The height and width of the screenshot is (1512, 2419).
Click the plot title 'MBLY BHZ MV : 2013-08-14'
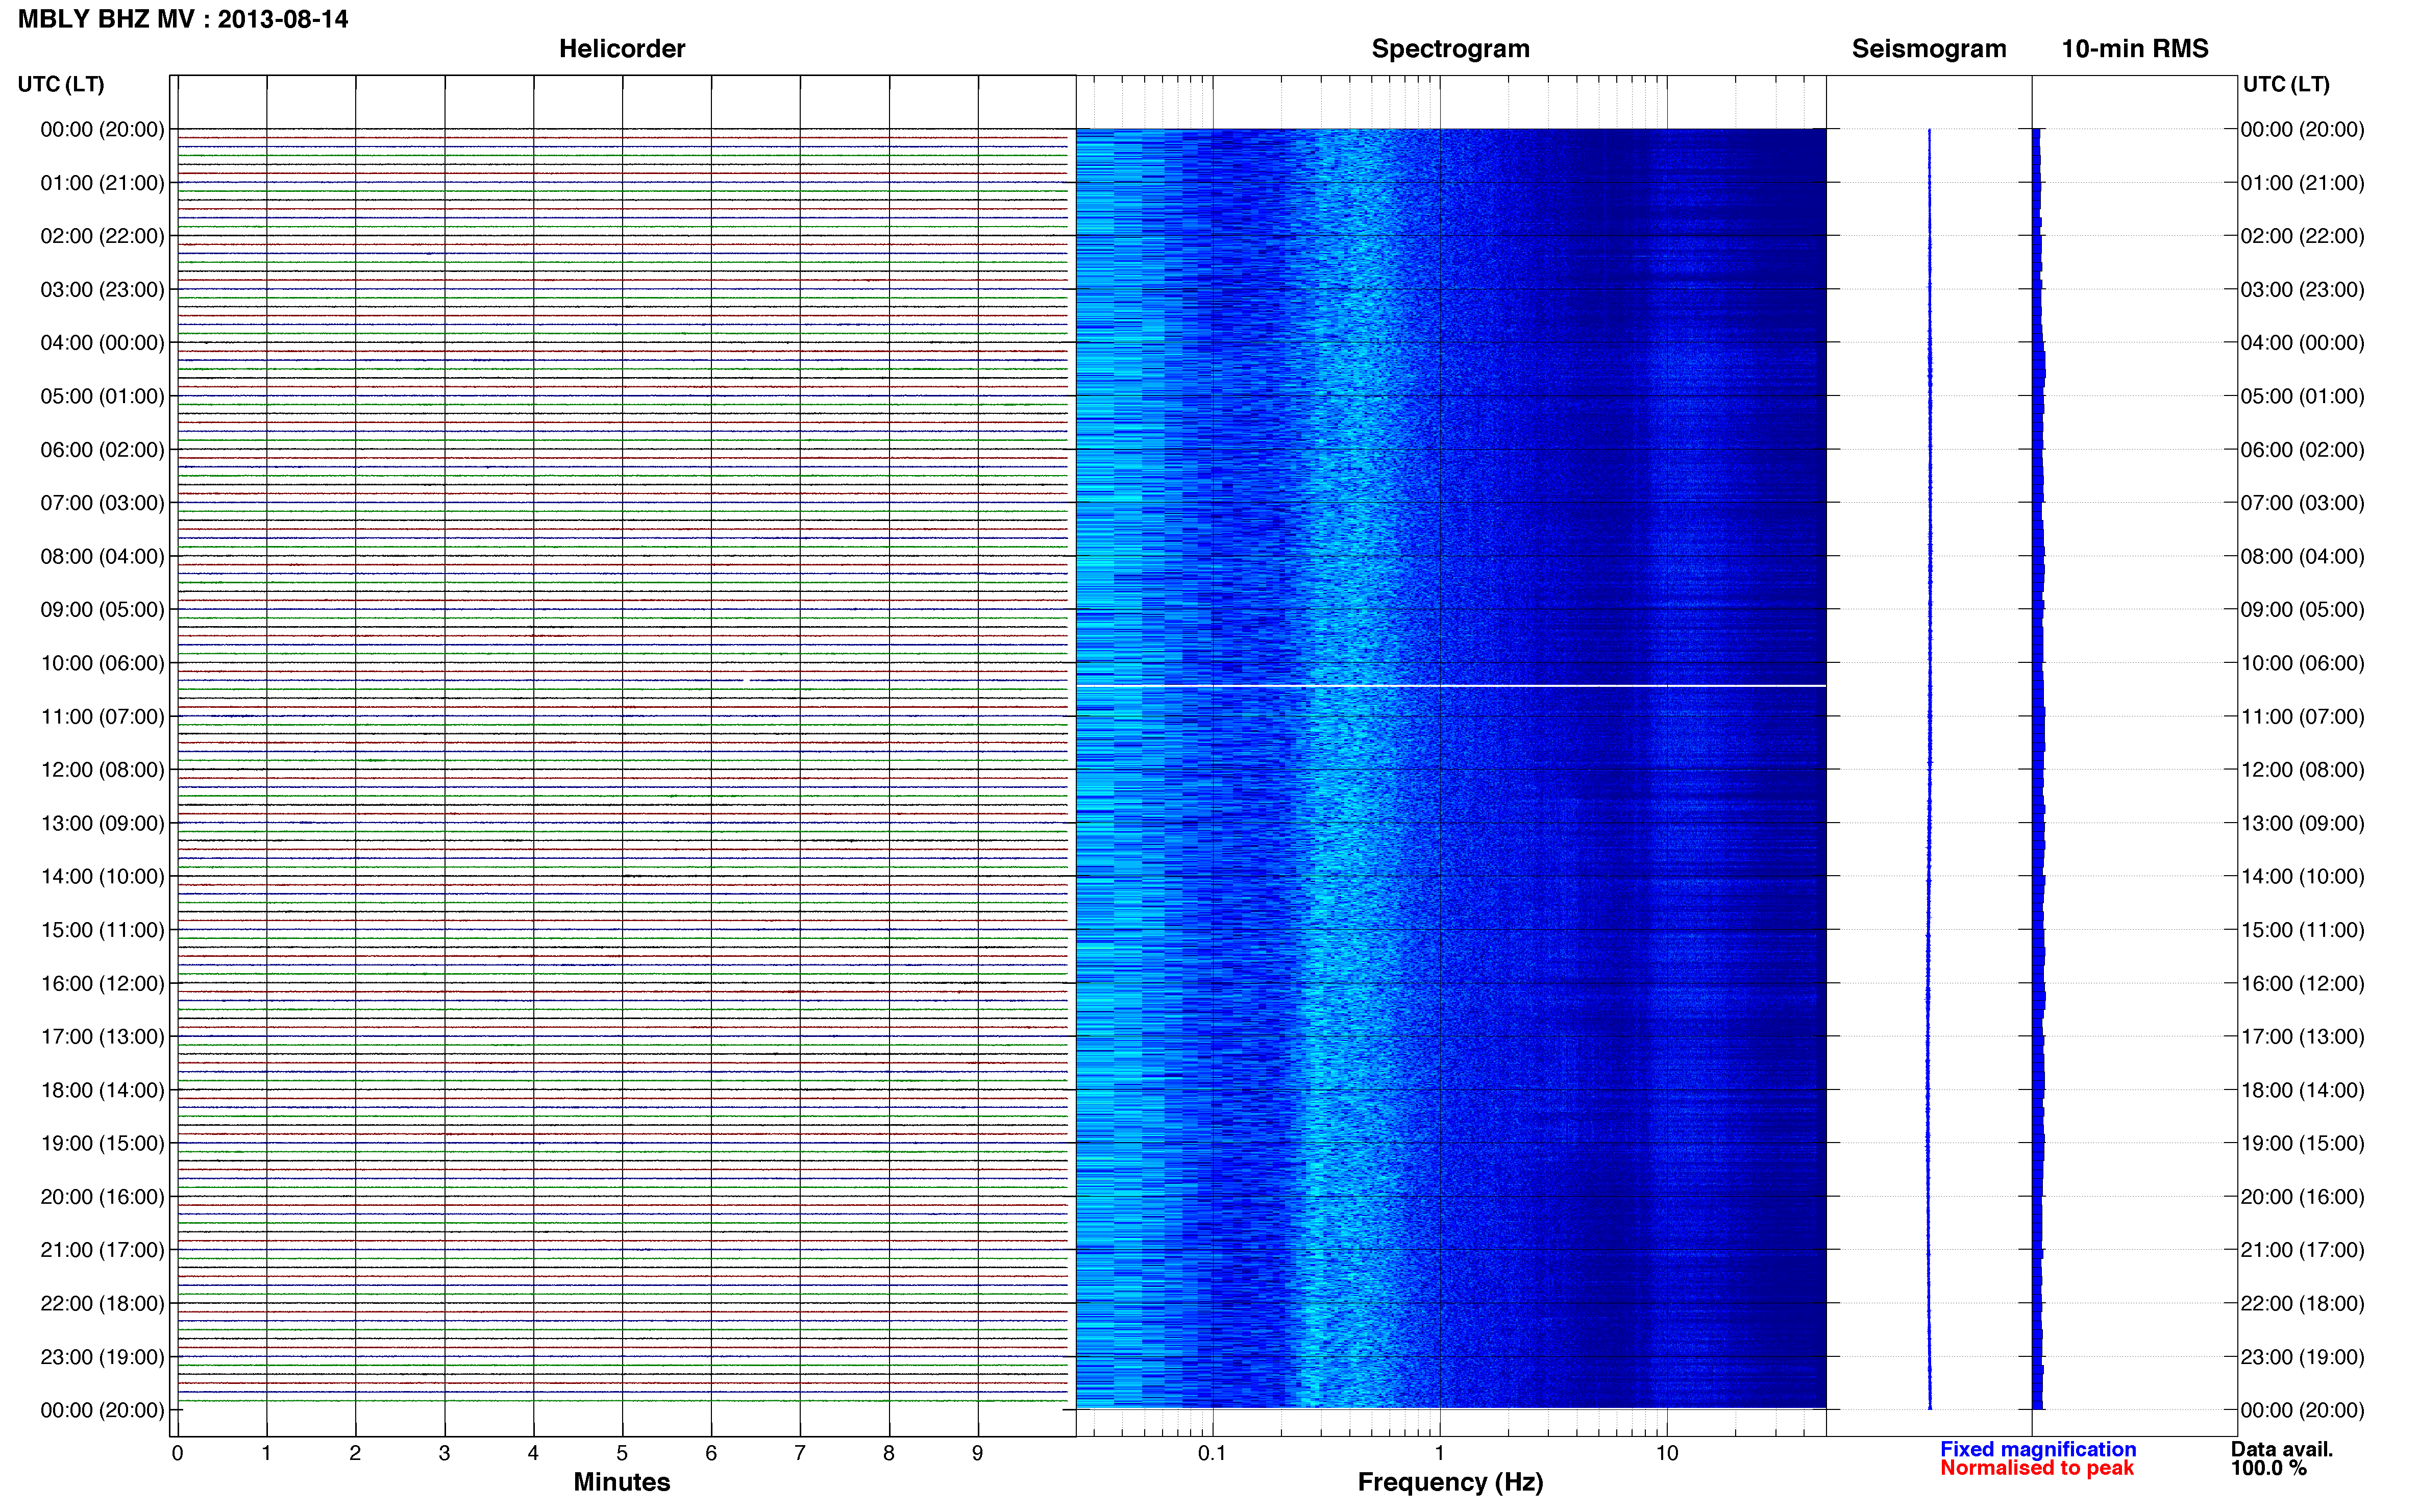183,19
